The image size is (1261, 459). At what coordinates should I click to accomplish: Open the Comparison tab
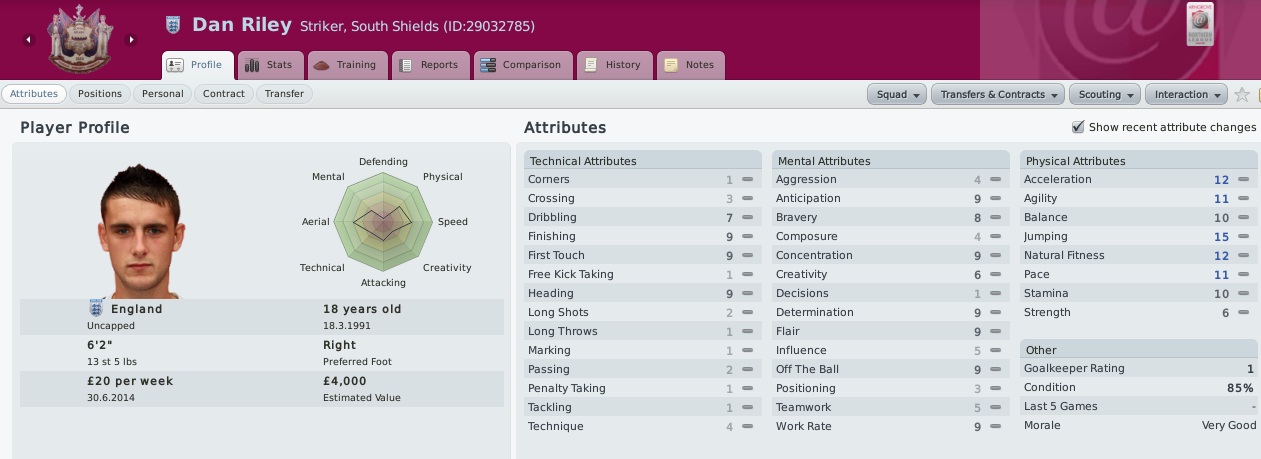point(523,65)
